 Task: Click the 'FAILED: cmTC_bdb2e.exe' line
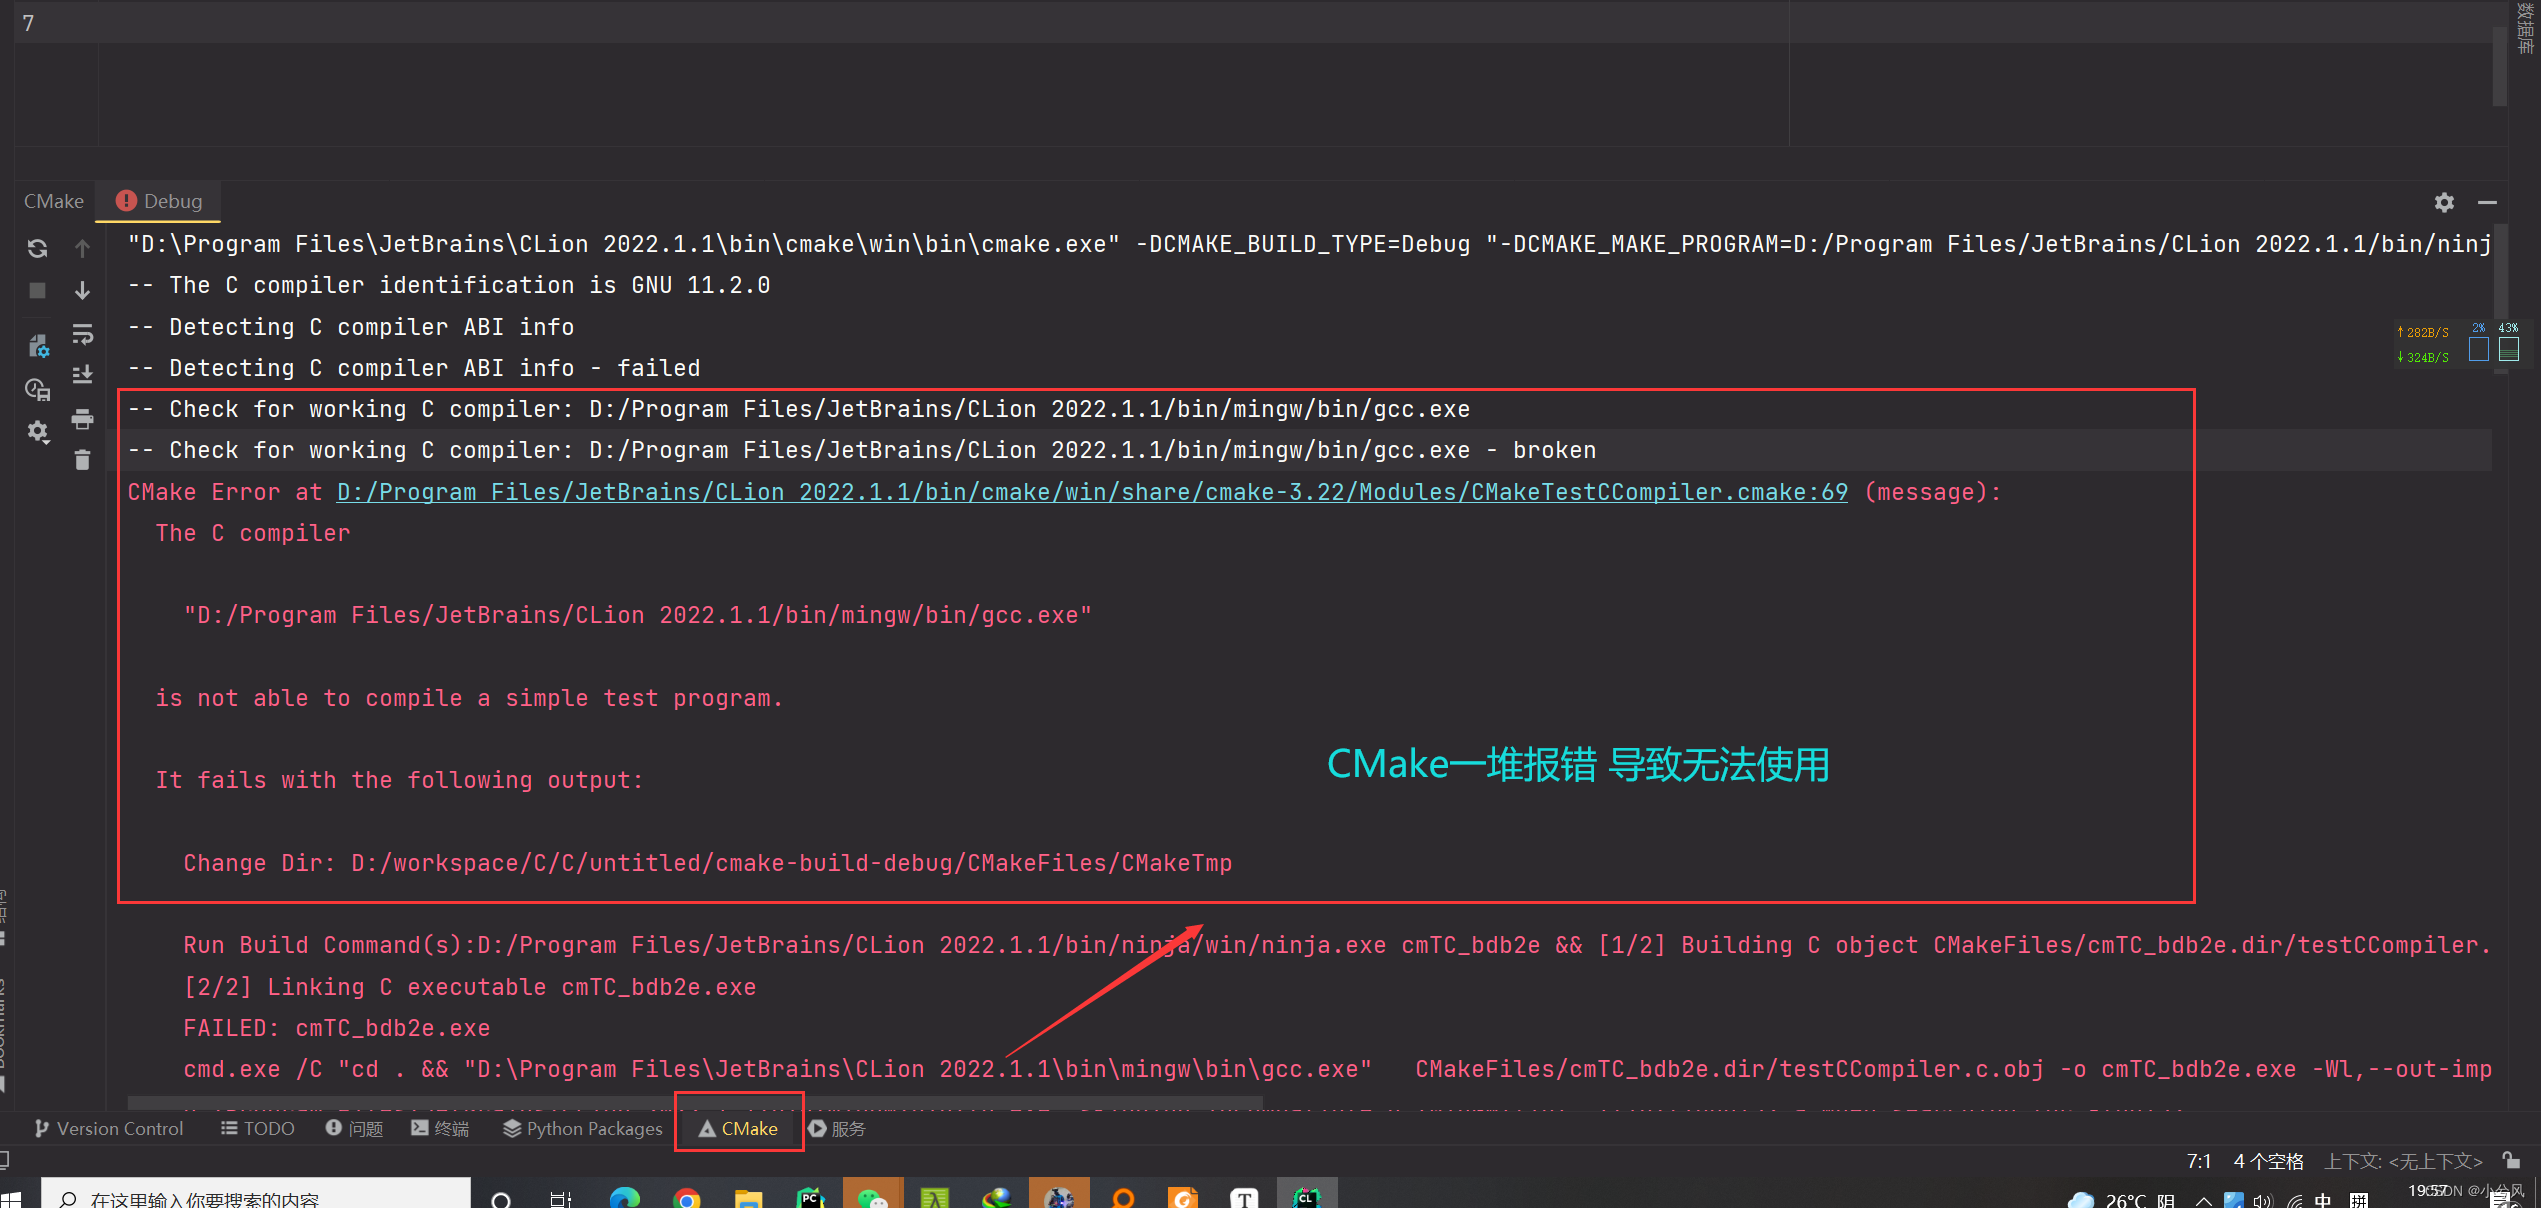point(337,1028)
